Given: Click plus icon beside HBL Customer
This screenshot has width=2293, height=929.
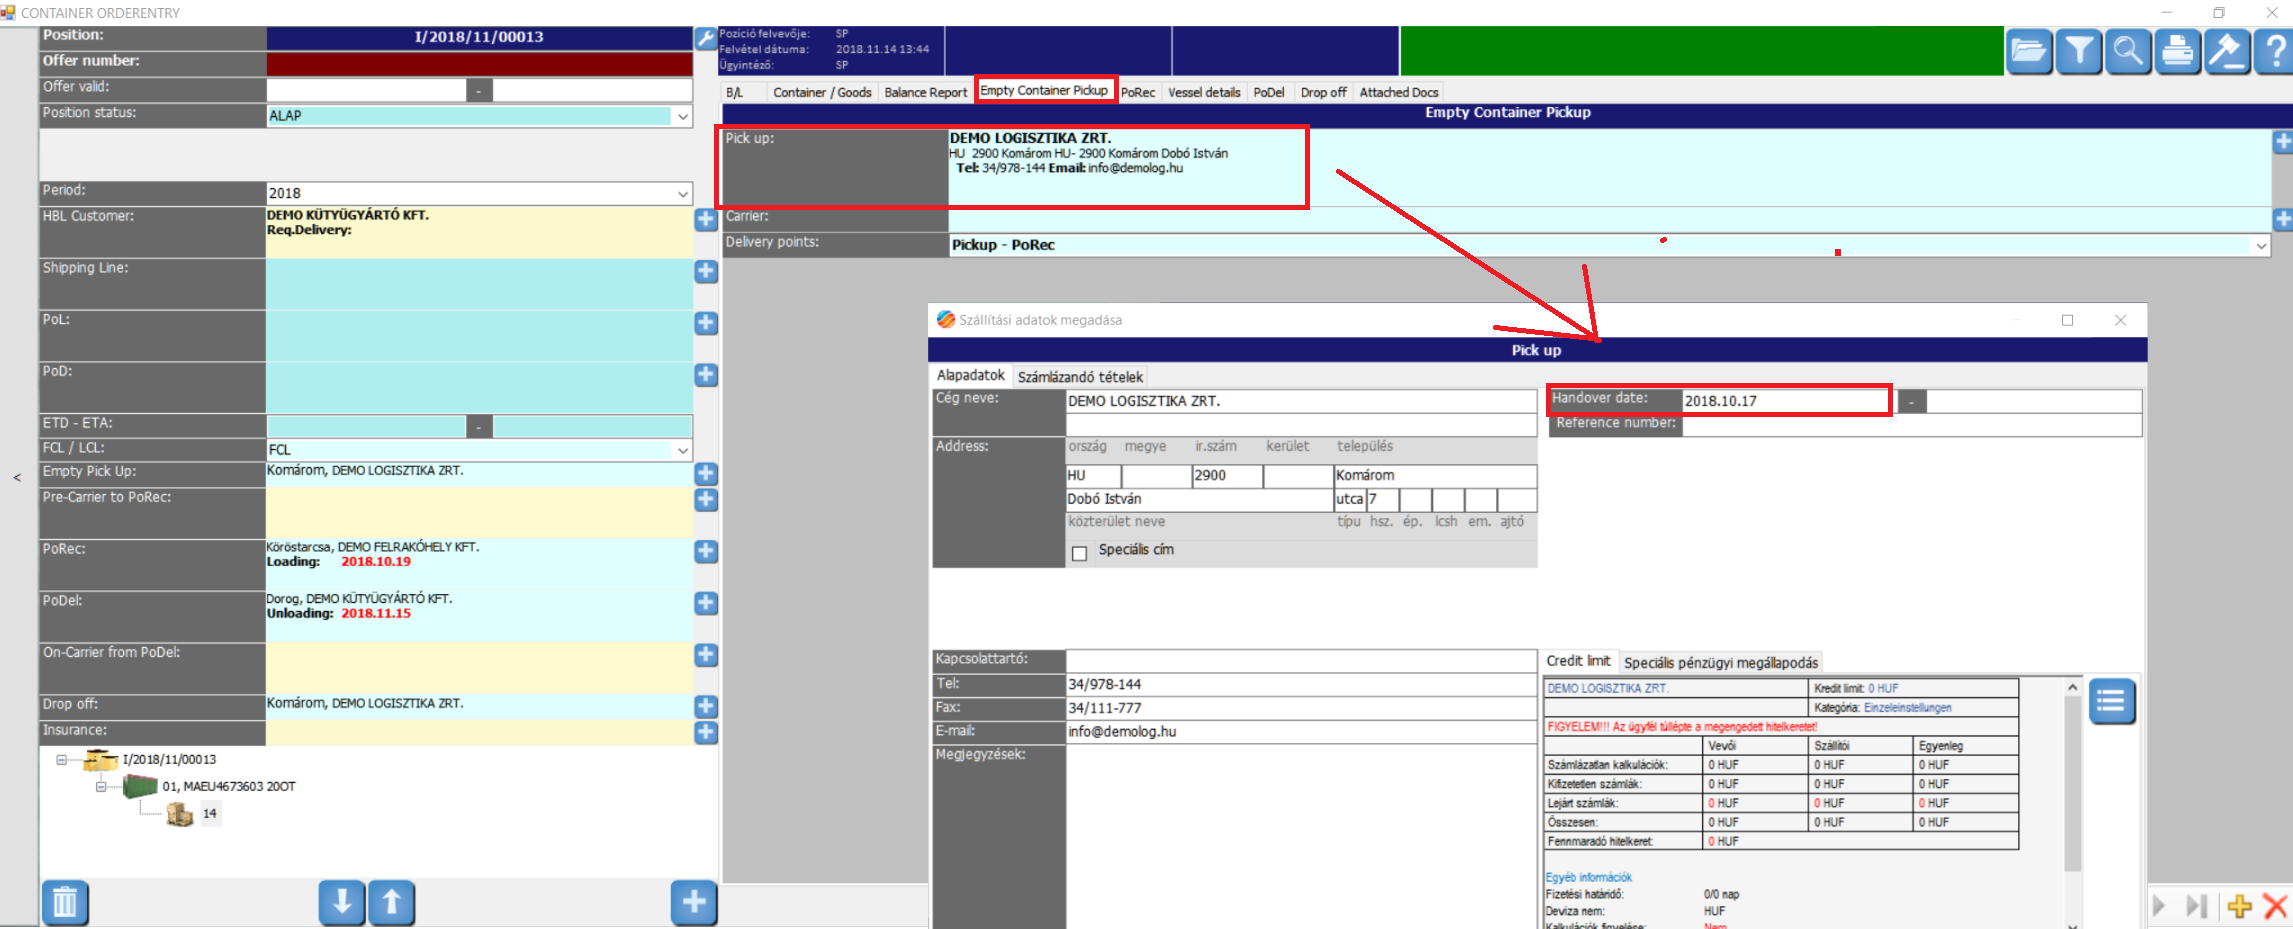Looking at the screenshot, I should 706,219.
